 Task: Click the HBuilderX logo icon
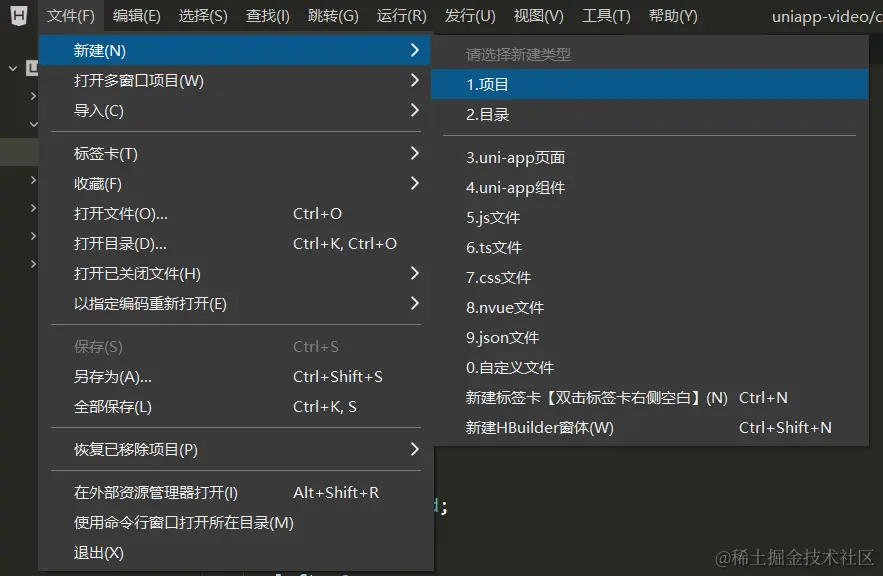pos(19,15)
